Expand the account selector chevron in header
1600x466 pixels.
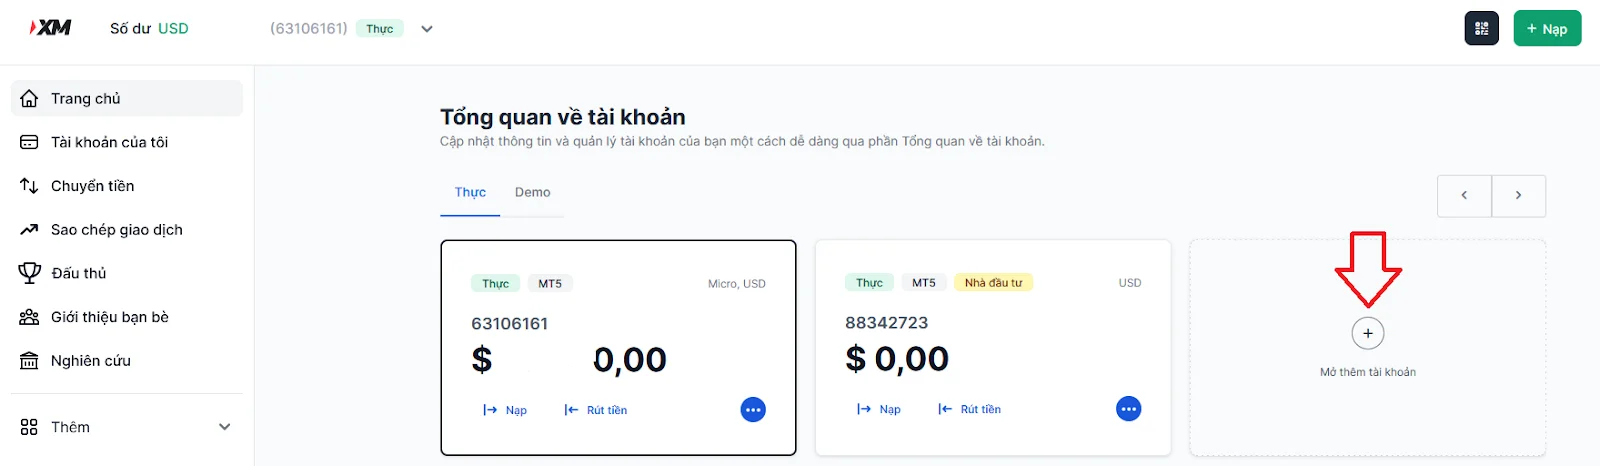pos(427,29)
